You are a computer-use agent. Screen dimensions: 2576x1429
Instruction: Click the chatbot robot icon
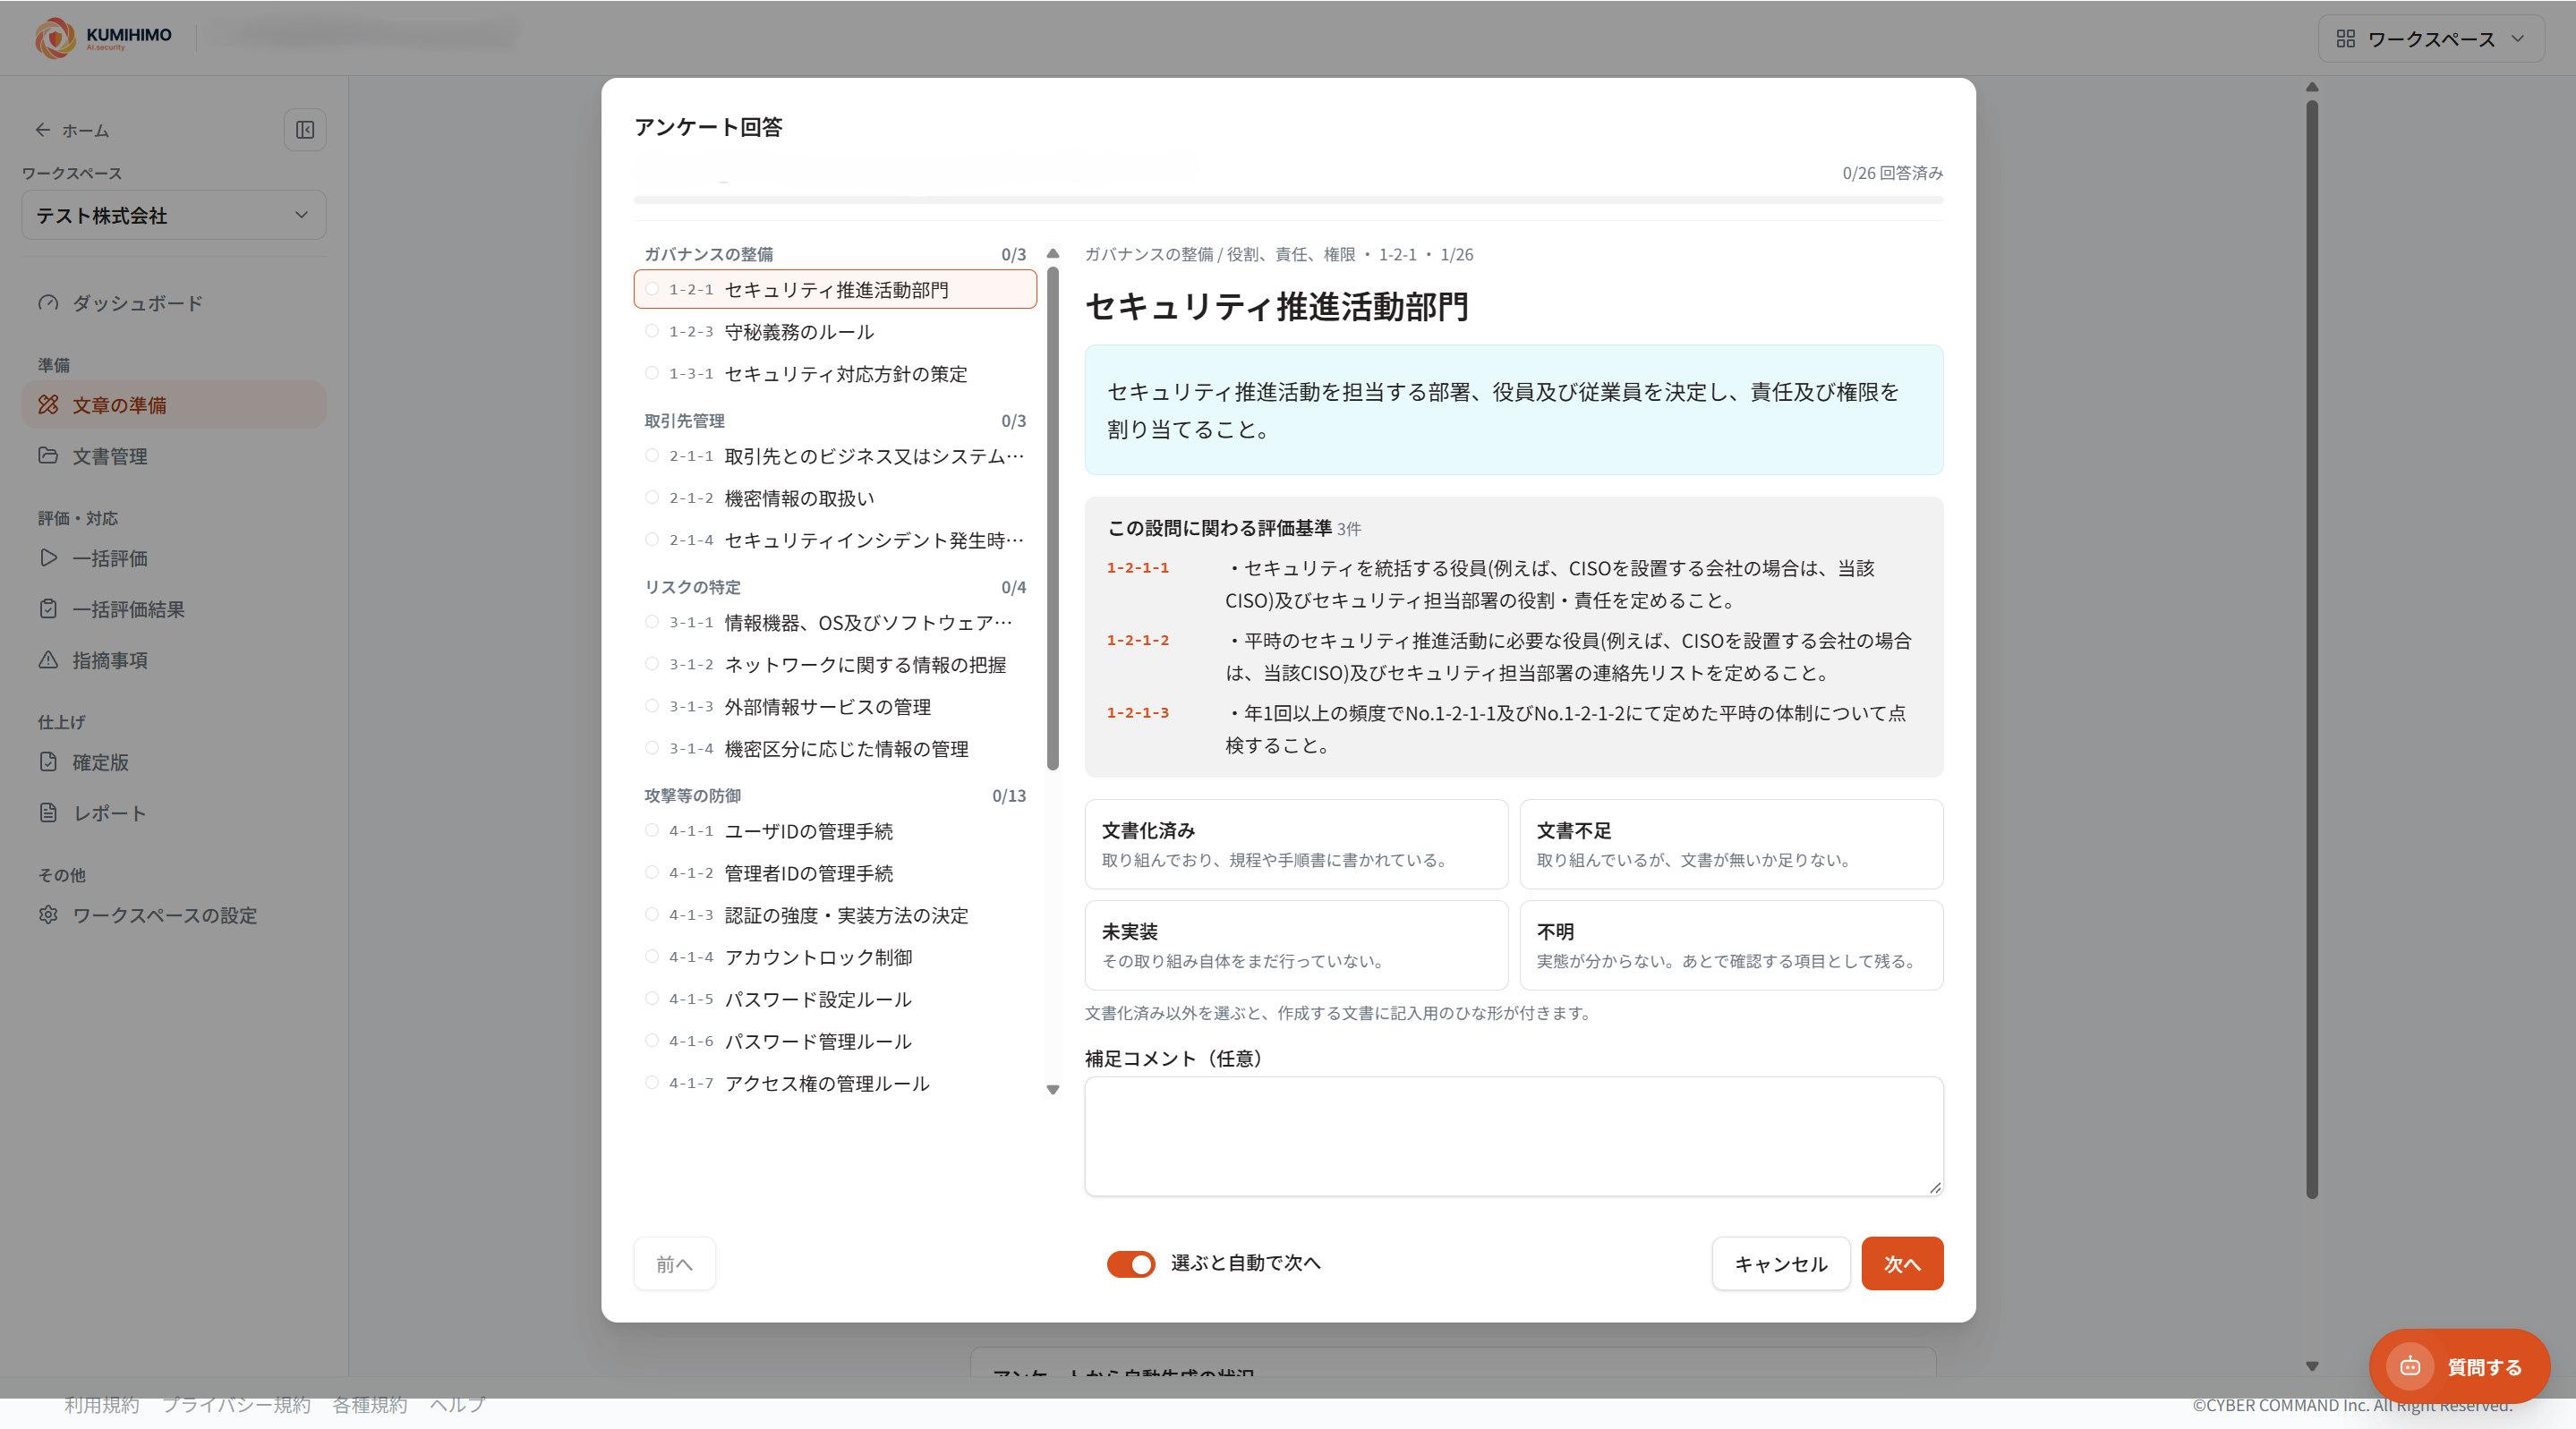coord(2410,1366)
